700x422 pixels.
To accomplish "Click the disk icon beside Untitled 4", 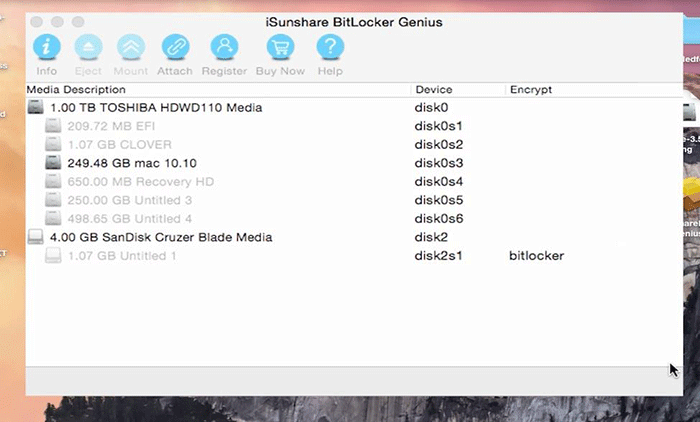I will pyautogui.click(x=53, y=218).
